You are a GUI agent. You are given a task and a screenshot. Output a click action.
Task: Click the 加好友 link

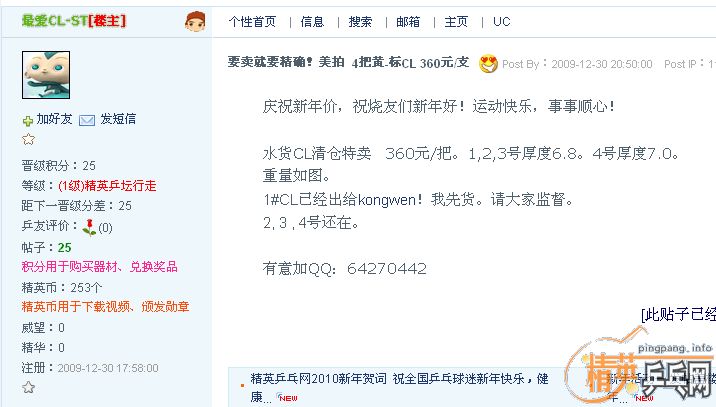tap(54, 119)
